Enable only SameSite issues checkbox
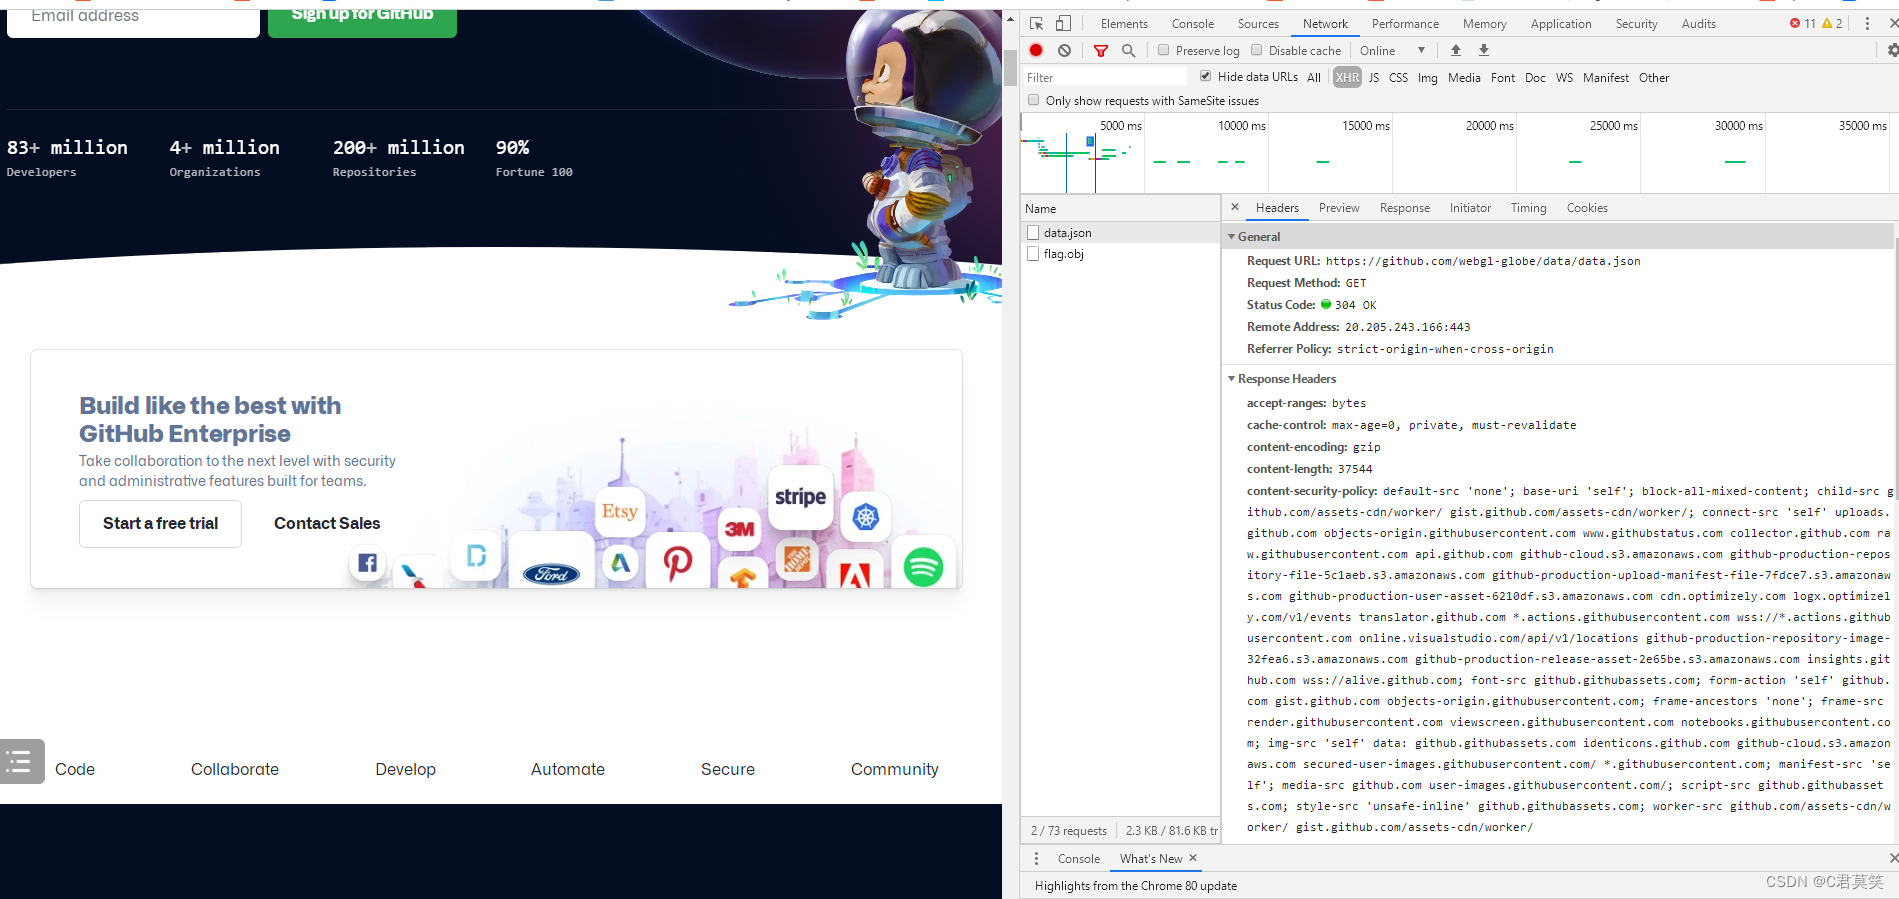Image resolution: width=1899 pixels, height=899 pixels. coord(1034,100)
